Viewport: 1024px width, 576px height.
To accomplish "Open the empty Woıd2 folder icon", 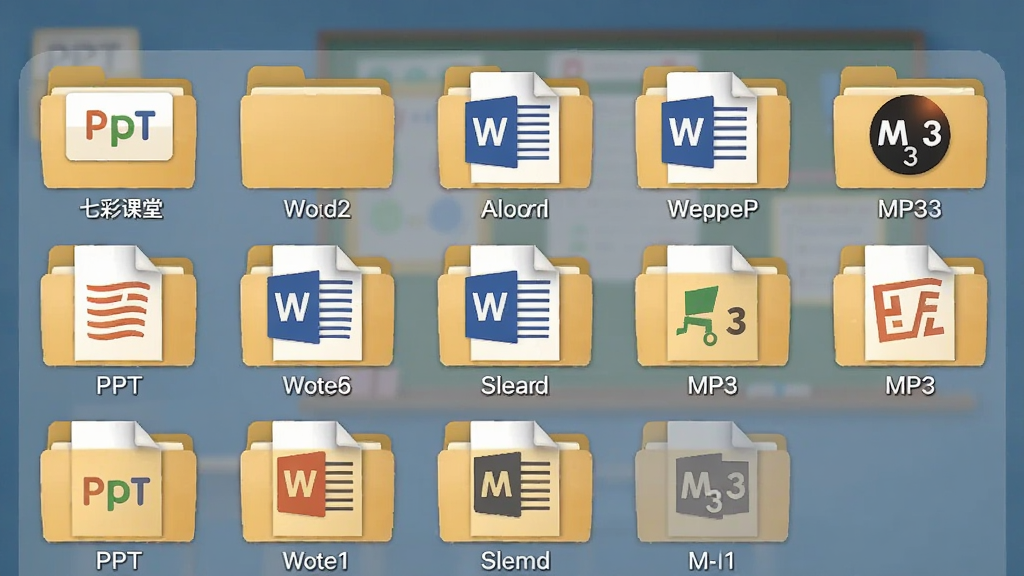I will click(317, 128).
